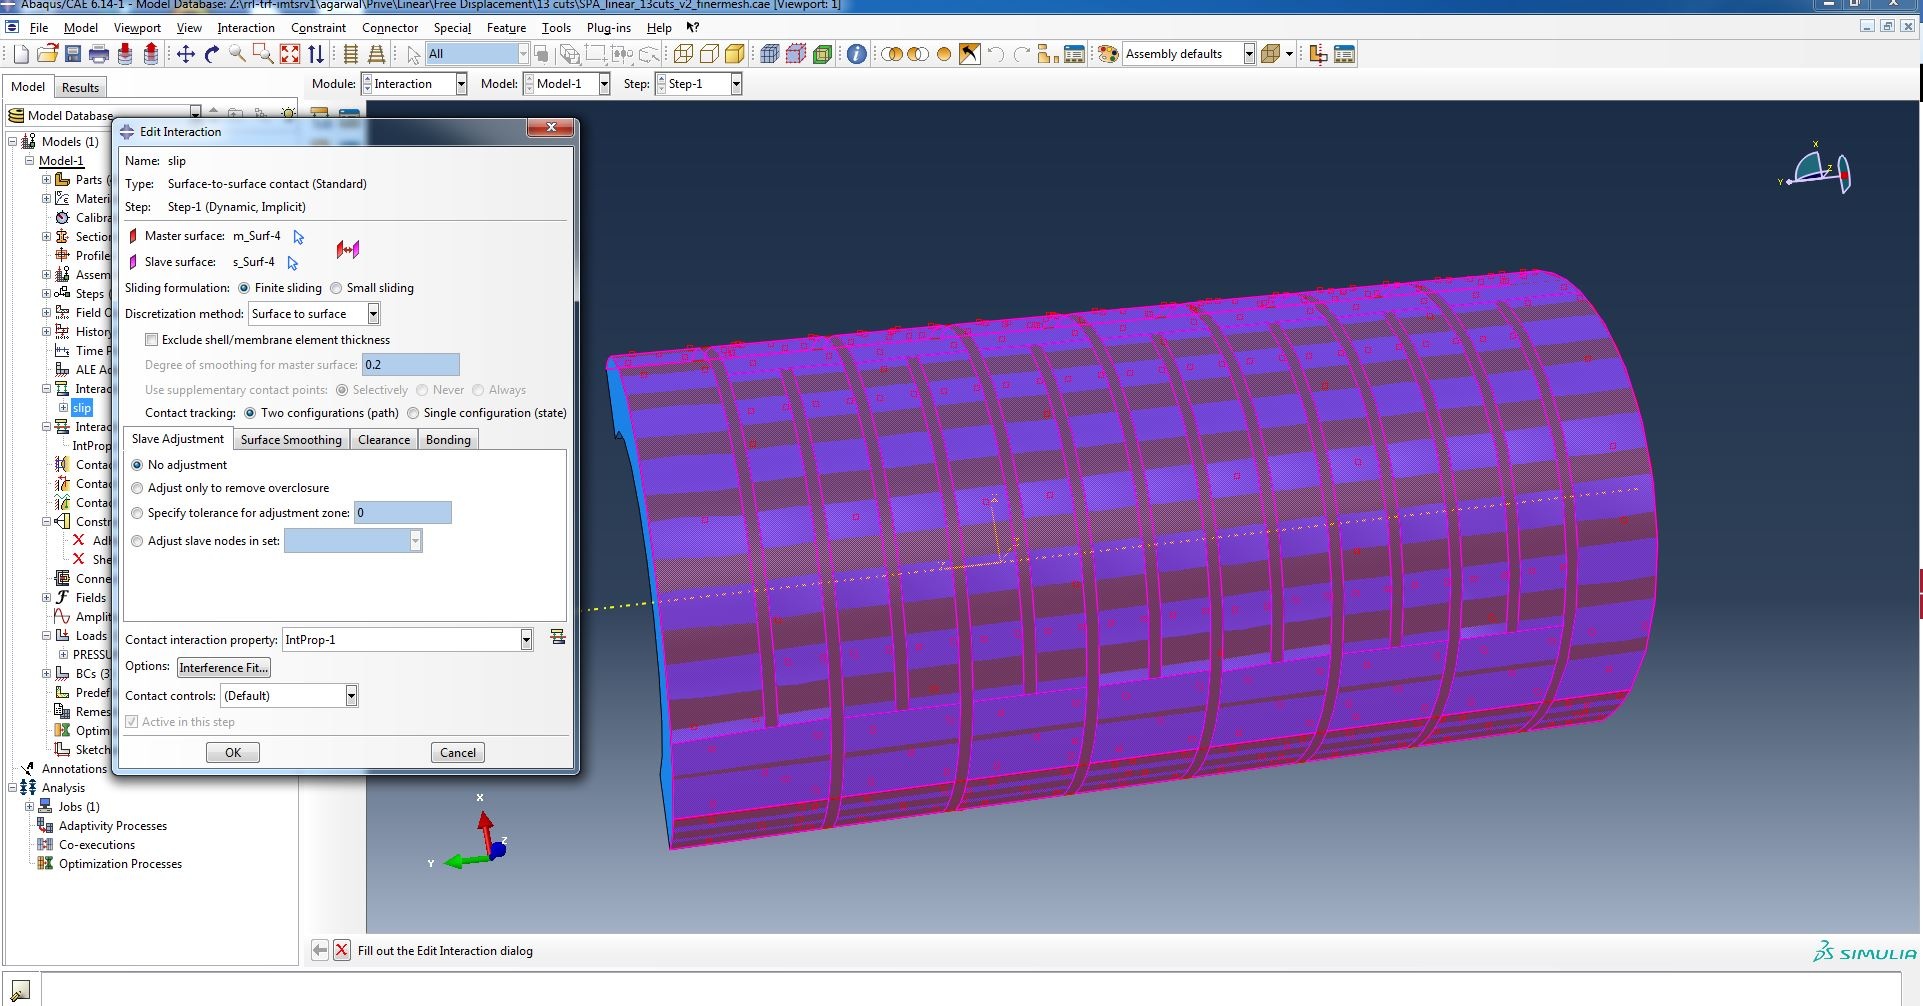Select the Pan View tool
Image resolution: width=1923 pixels, height=1006 pixels.
[186, 54]
